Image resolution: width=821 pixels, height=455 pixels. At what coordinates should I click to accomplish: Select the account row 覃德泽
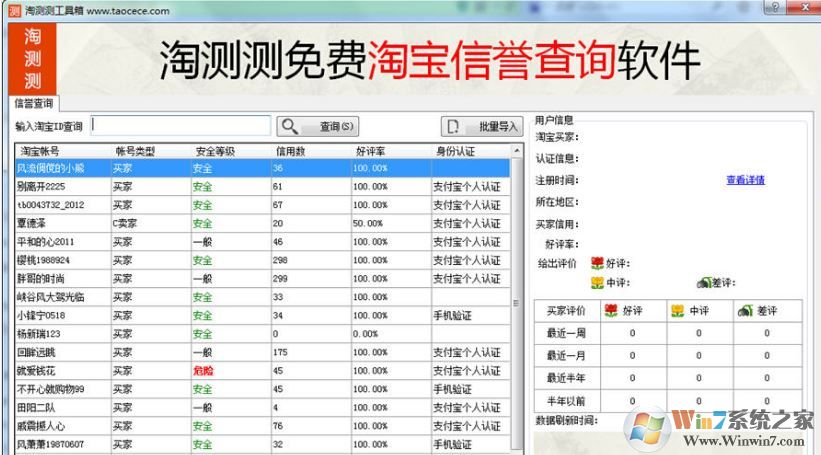tap(262, 223)
